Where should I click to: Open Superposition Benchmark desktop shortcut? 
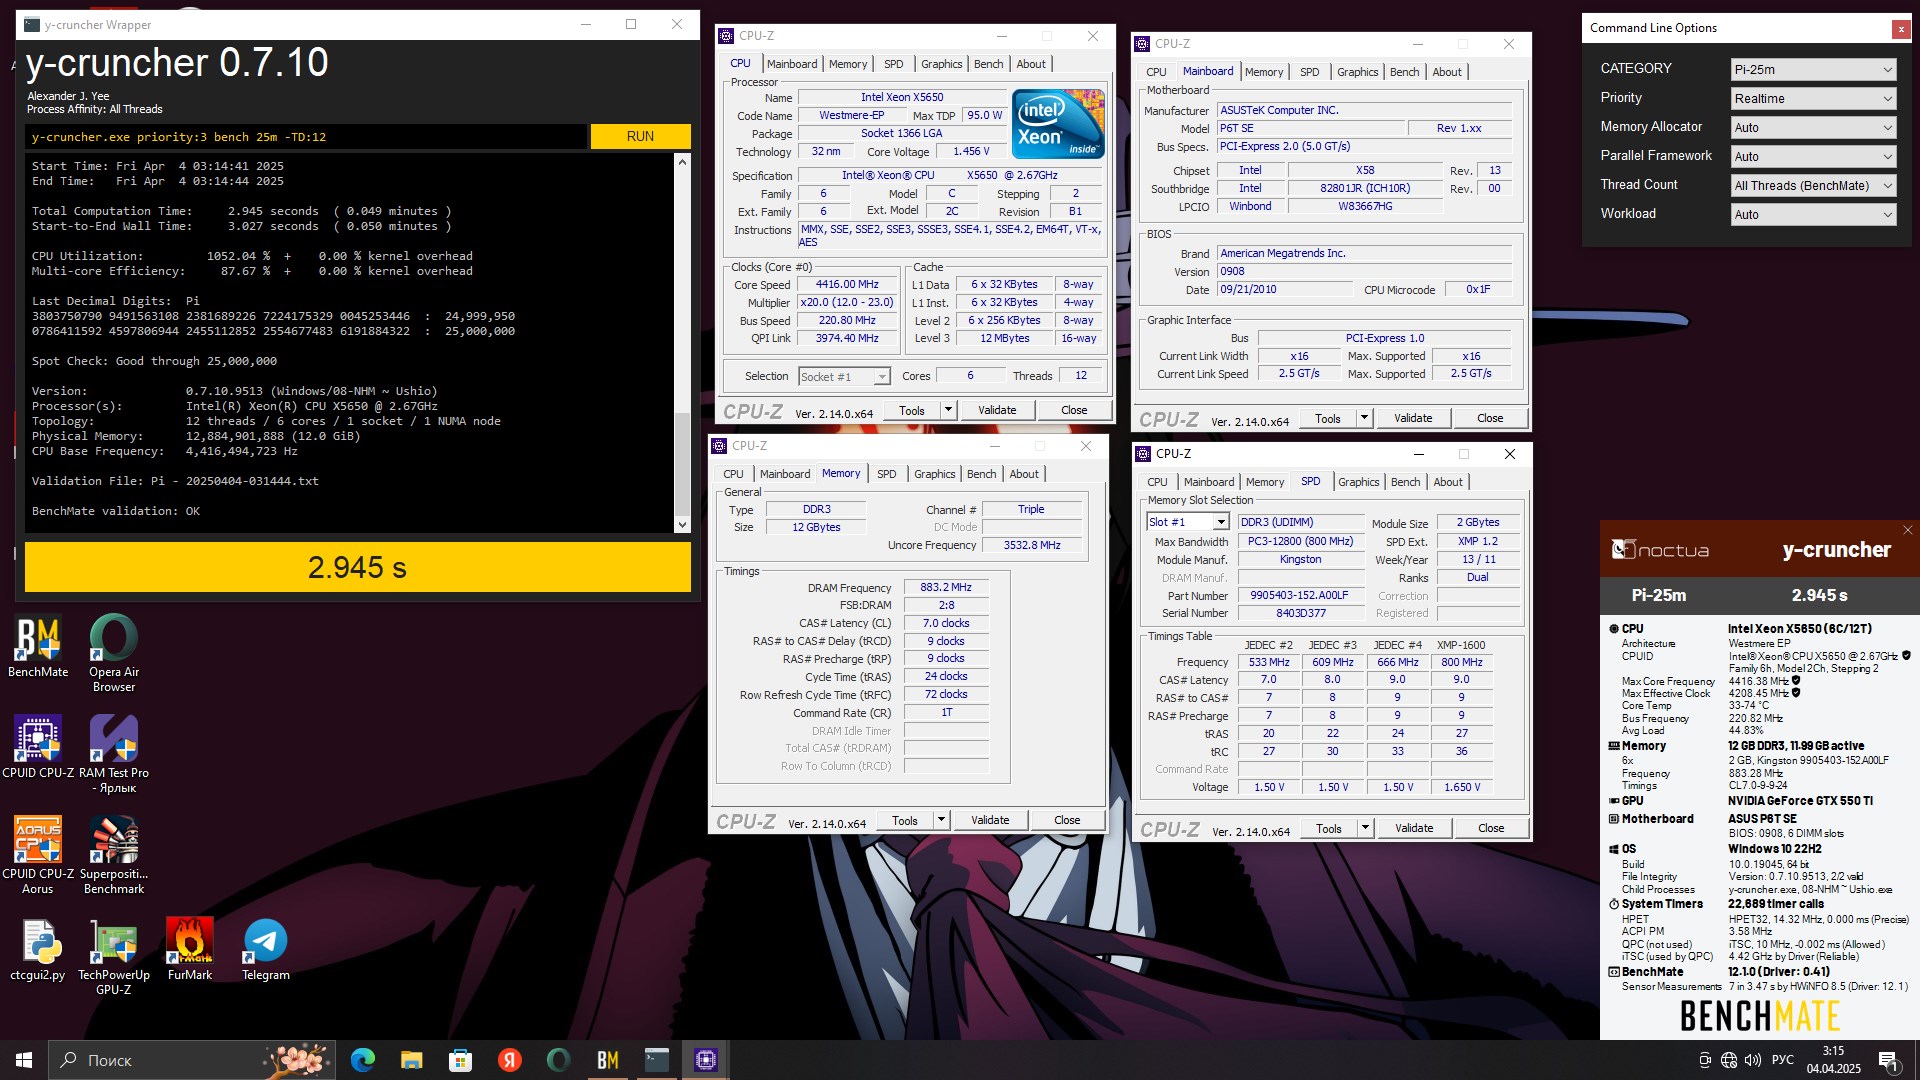pos(114,855)
